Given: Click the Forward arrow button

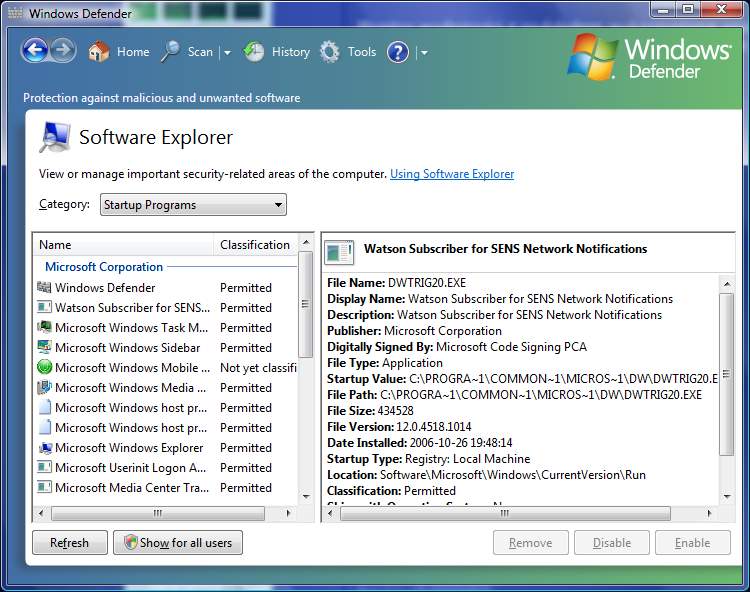Looking at the screenshot, I should click(x=63, y=51).
